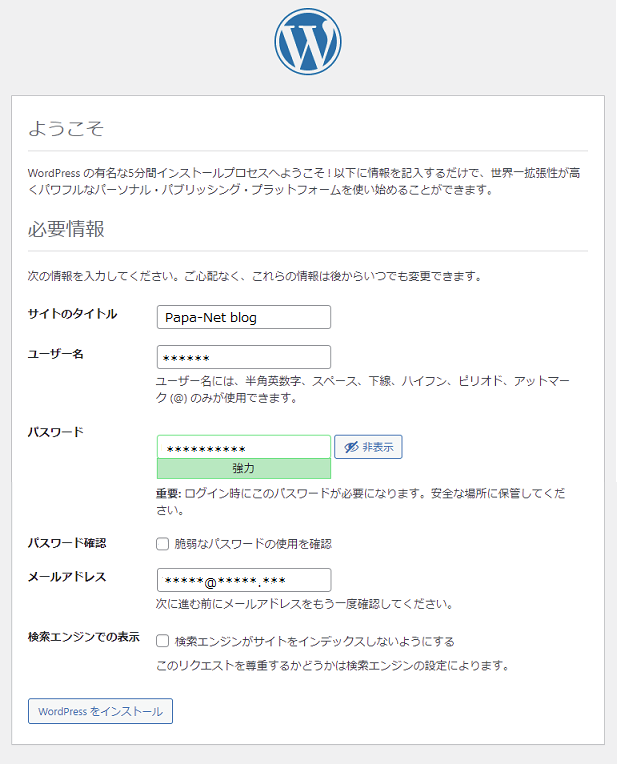Image resolution: width=617 pixels, height=765 pixels.
Task: Focus the パスワード input field
Action: [x=244, y=447]
